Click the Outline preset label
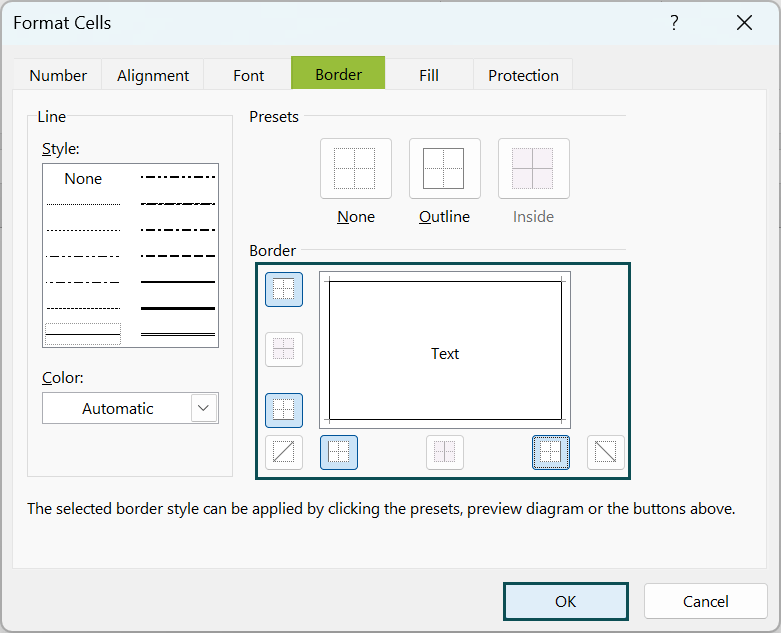 coord(444,217)
